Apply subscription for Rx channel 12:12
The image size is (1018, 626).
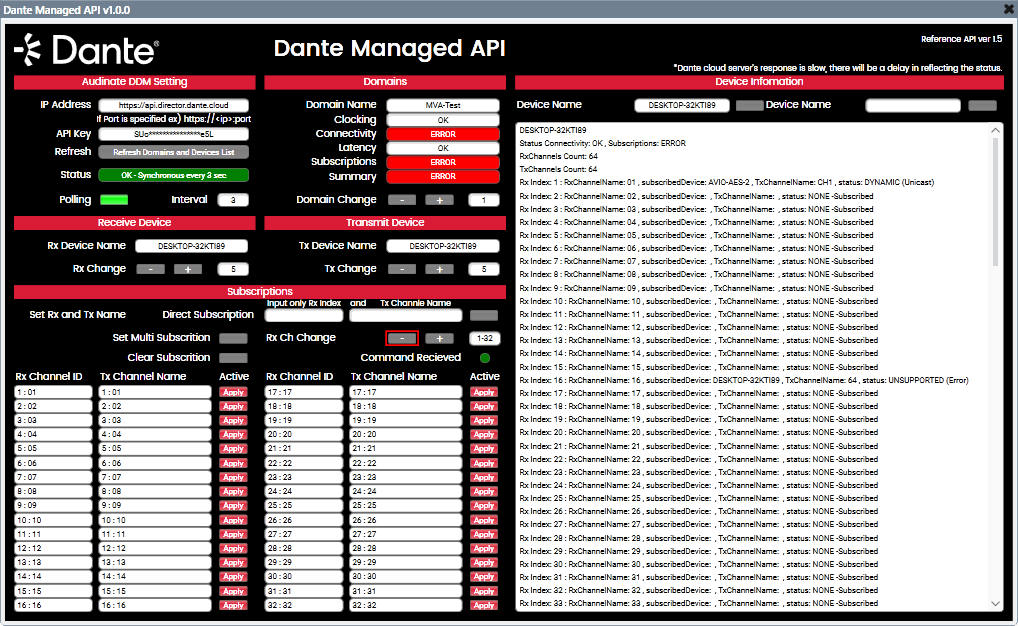[x=233, y=549]
